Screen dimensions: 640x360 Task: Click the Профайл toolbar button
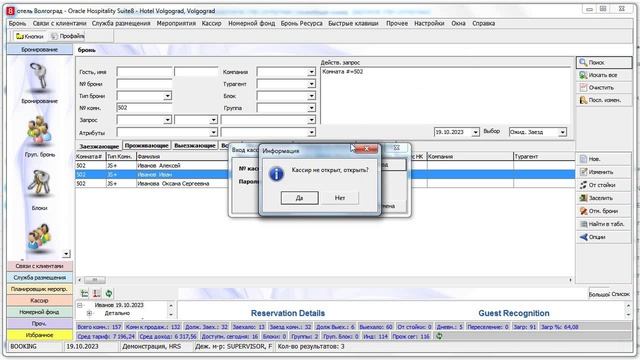coord(67,36)
